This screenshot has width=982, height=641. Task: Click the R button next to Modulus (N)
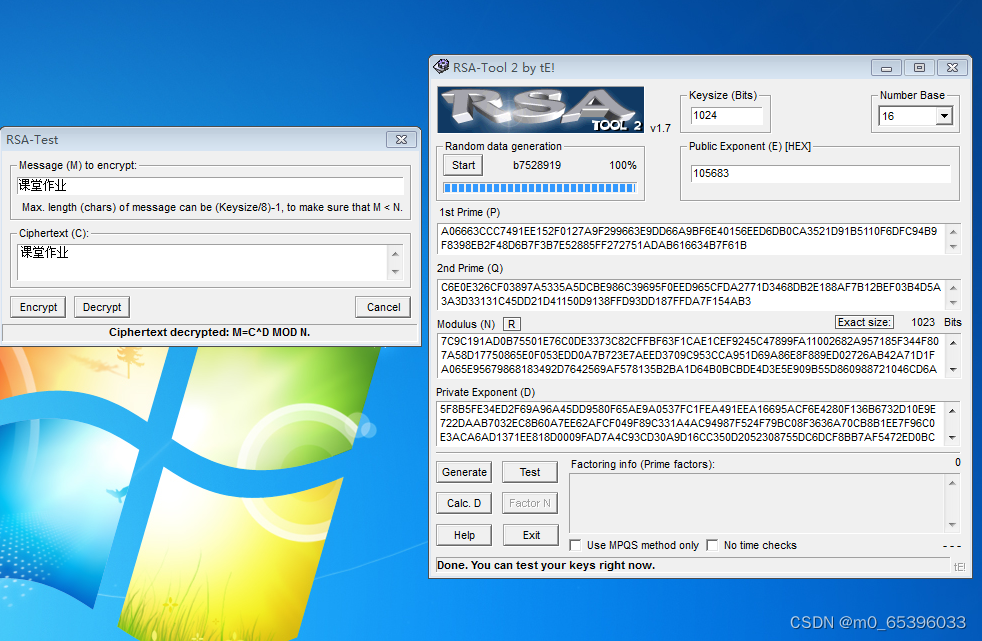pyautogui.click(x=512, y=324)
